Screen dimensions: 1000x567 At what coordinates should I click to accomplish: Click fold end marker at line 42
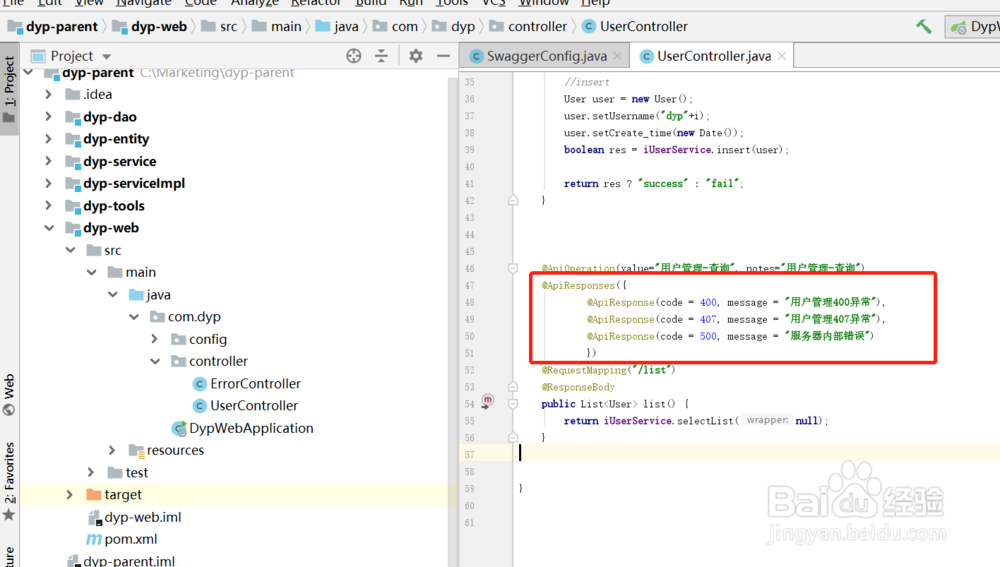(513, 200)
